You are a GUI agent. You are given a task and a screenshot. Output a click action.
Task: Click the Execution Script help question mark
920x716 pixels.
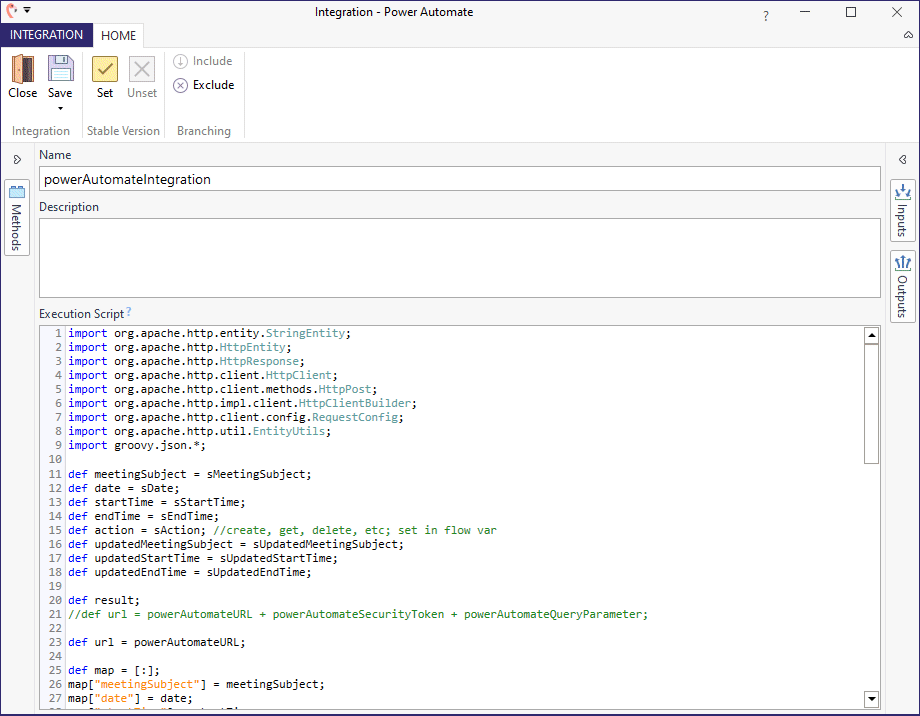(128, 311)
